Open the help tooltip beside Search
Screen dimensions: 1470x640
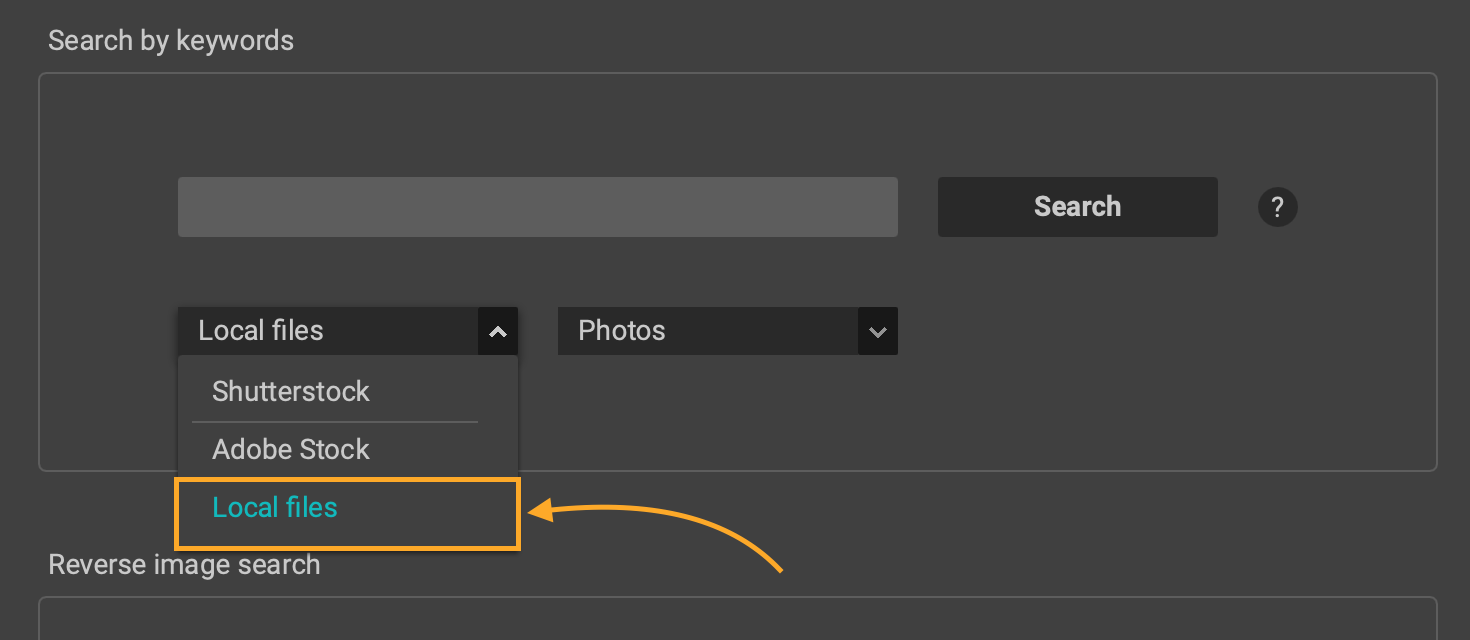click(1277, 207)
